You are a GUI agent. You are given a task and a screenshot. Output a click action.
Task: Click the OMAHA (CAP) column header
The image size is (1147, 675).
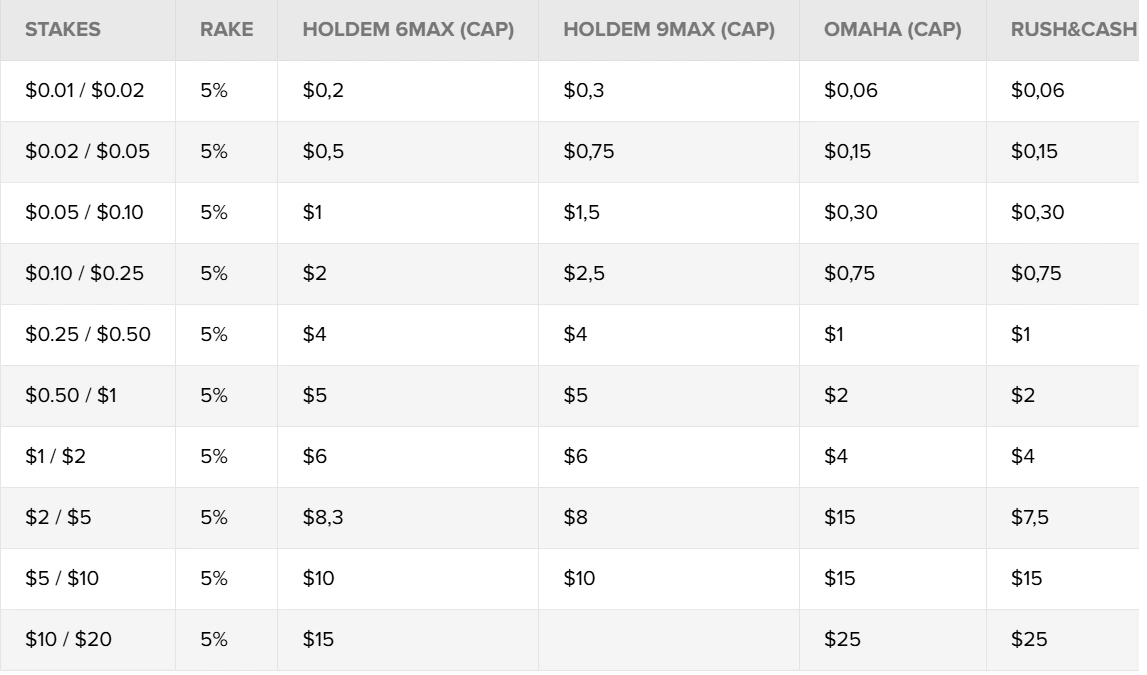pos(892,30)
